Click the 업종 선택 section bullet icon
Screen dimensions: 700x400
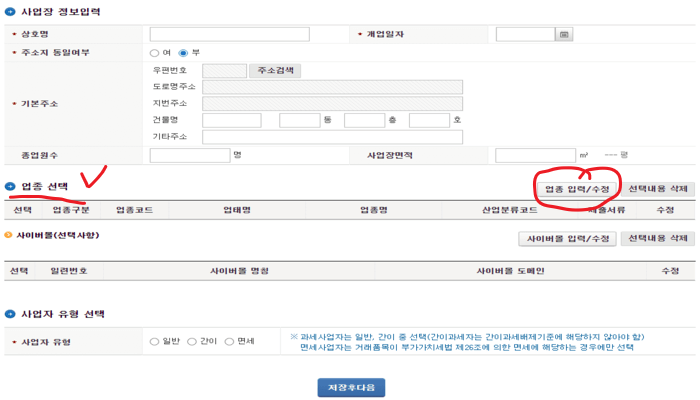tap(10, 187)
